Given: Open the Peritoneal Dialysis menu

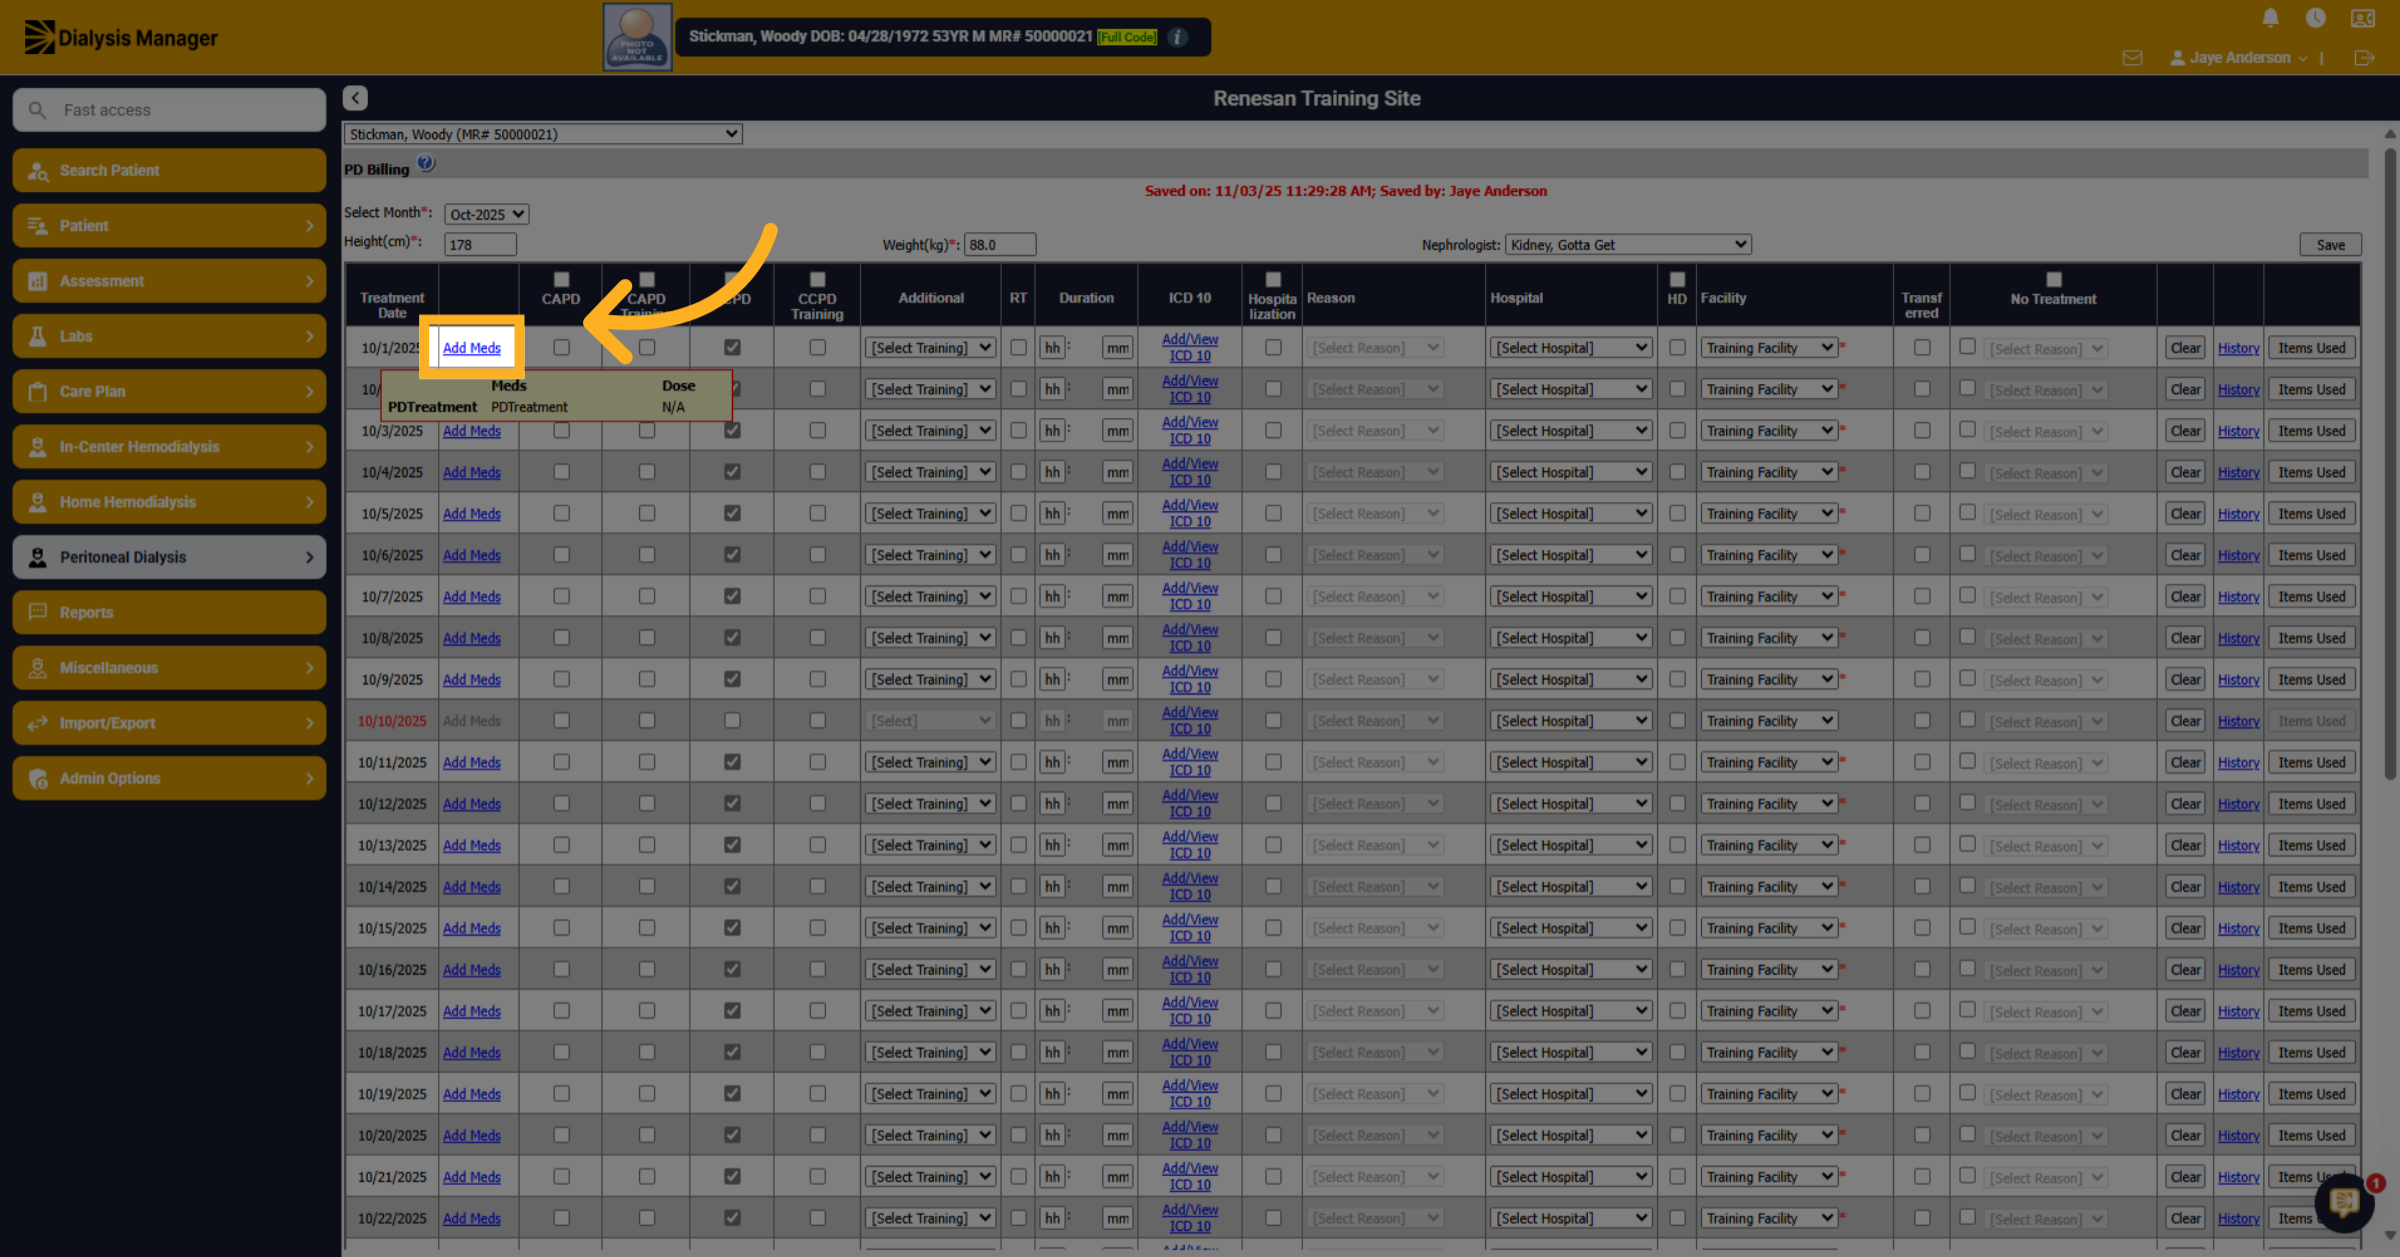Looking at the screenshot, I should pyautogui.click(x=169, y=557).
